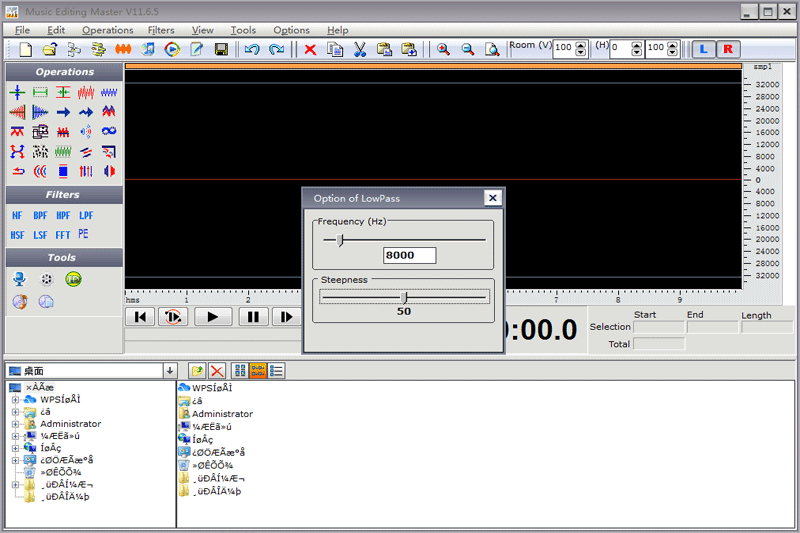Click the media player toolbar icon
This screenshot has height=533, width=800.
172,49
